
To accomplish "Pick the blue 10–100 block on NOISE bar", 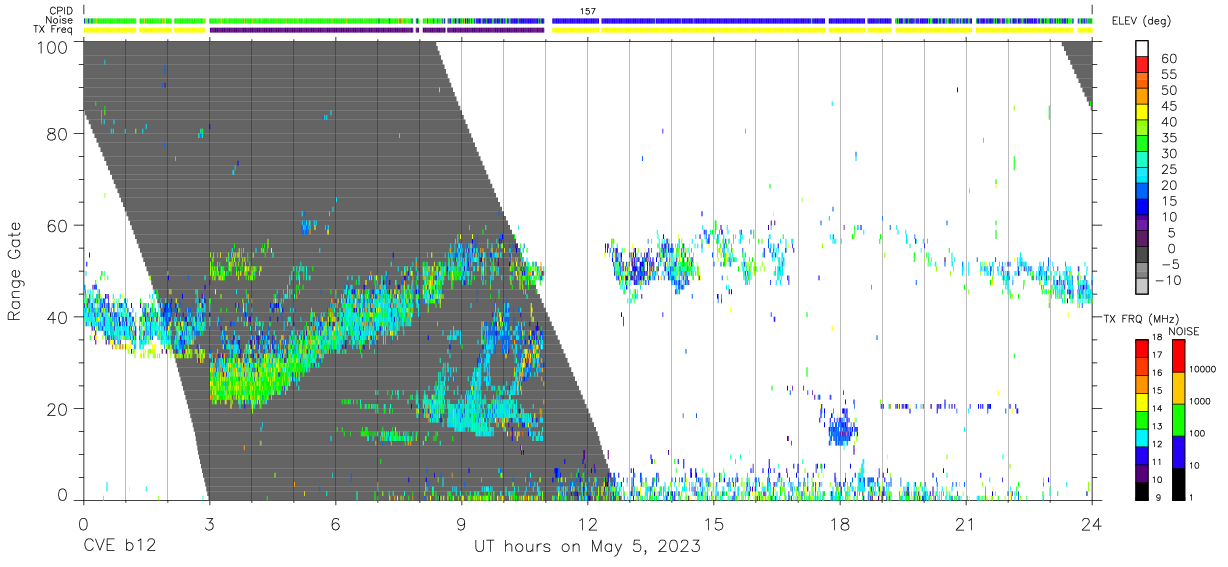I will click(1178, 450).
